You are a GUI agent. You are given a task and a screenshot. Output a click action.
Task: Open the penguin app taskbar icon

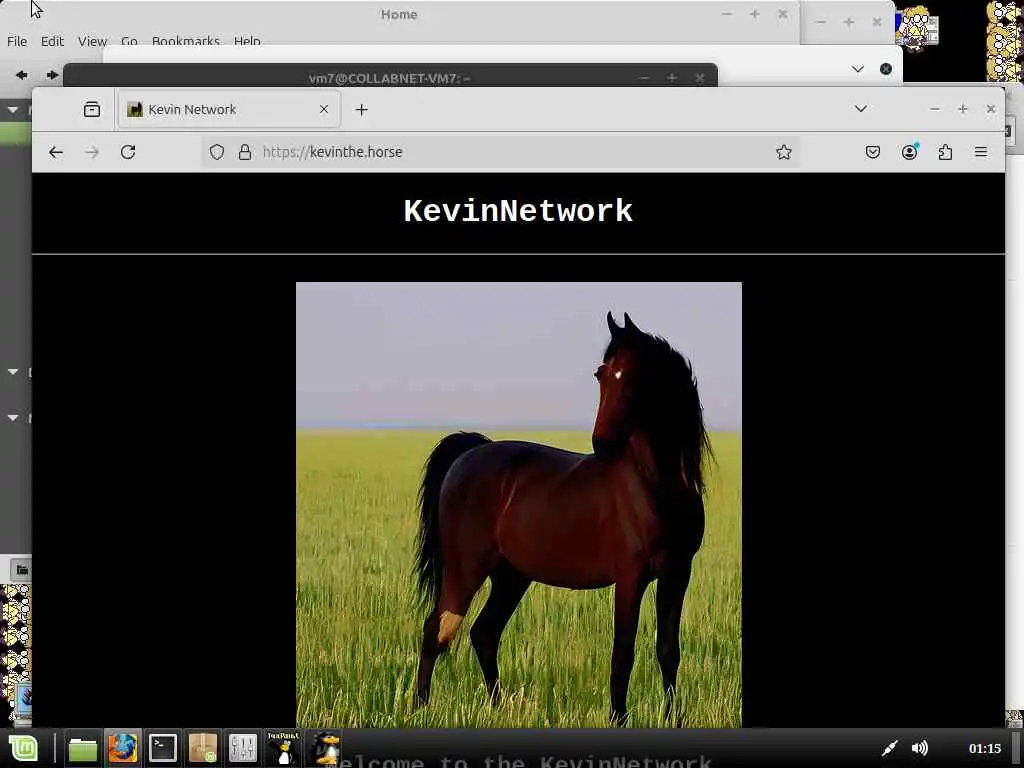[325, 748]
